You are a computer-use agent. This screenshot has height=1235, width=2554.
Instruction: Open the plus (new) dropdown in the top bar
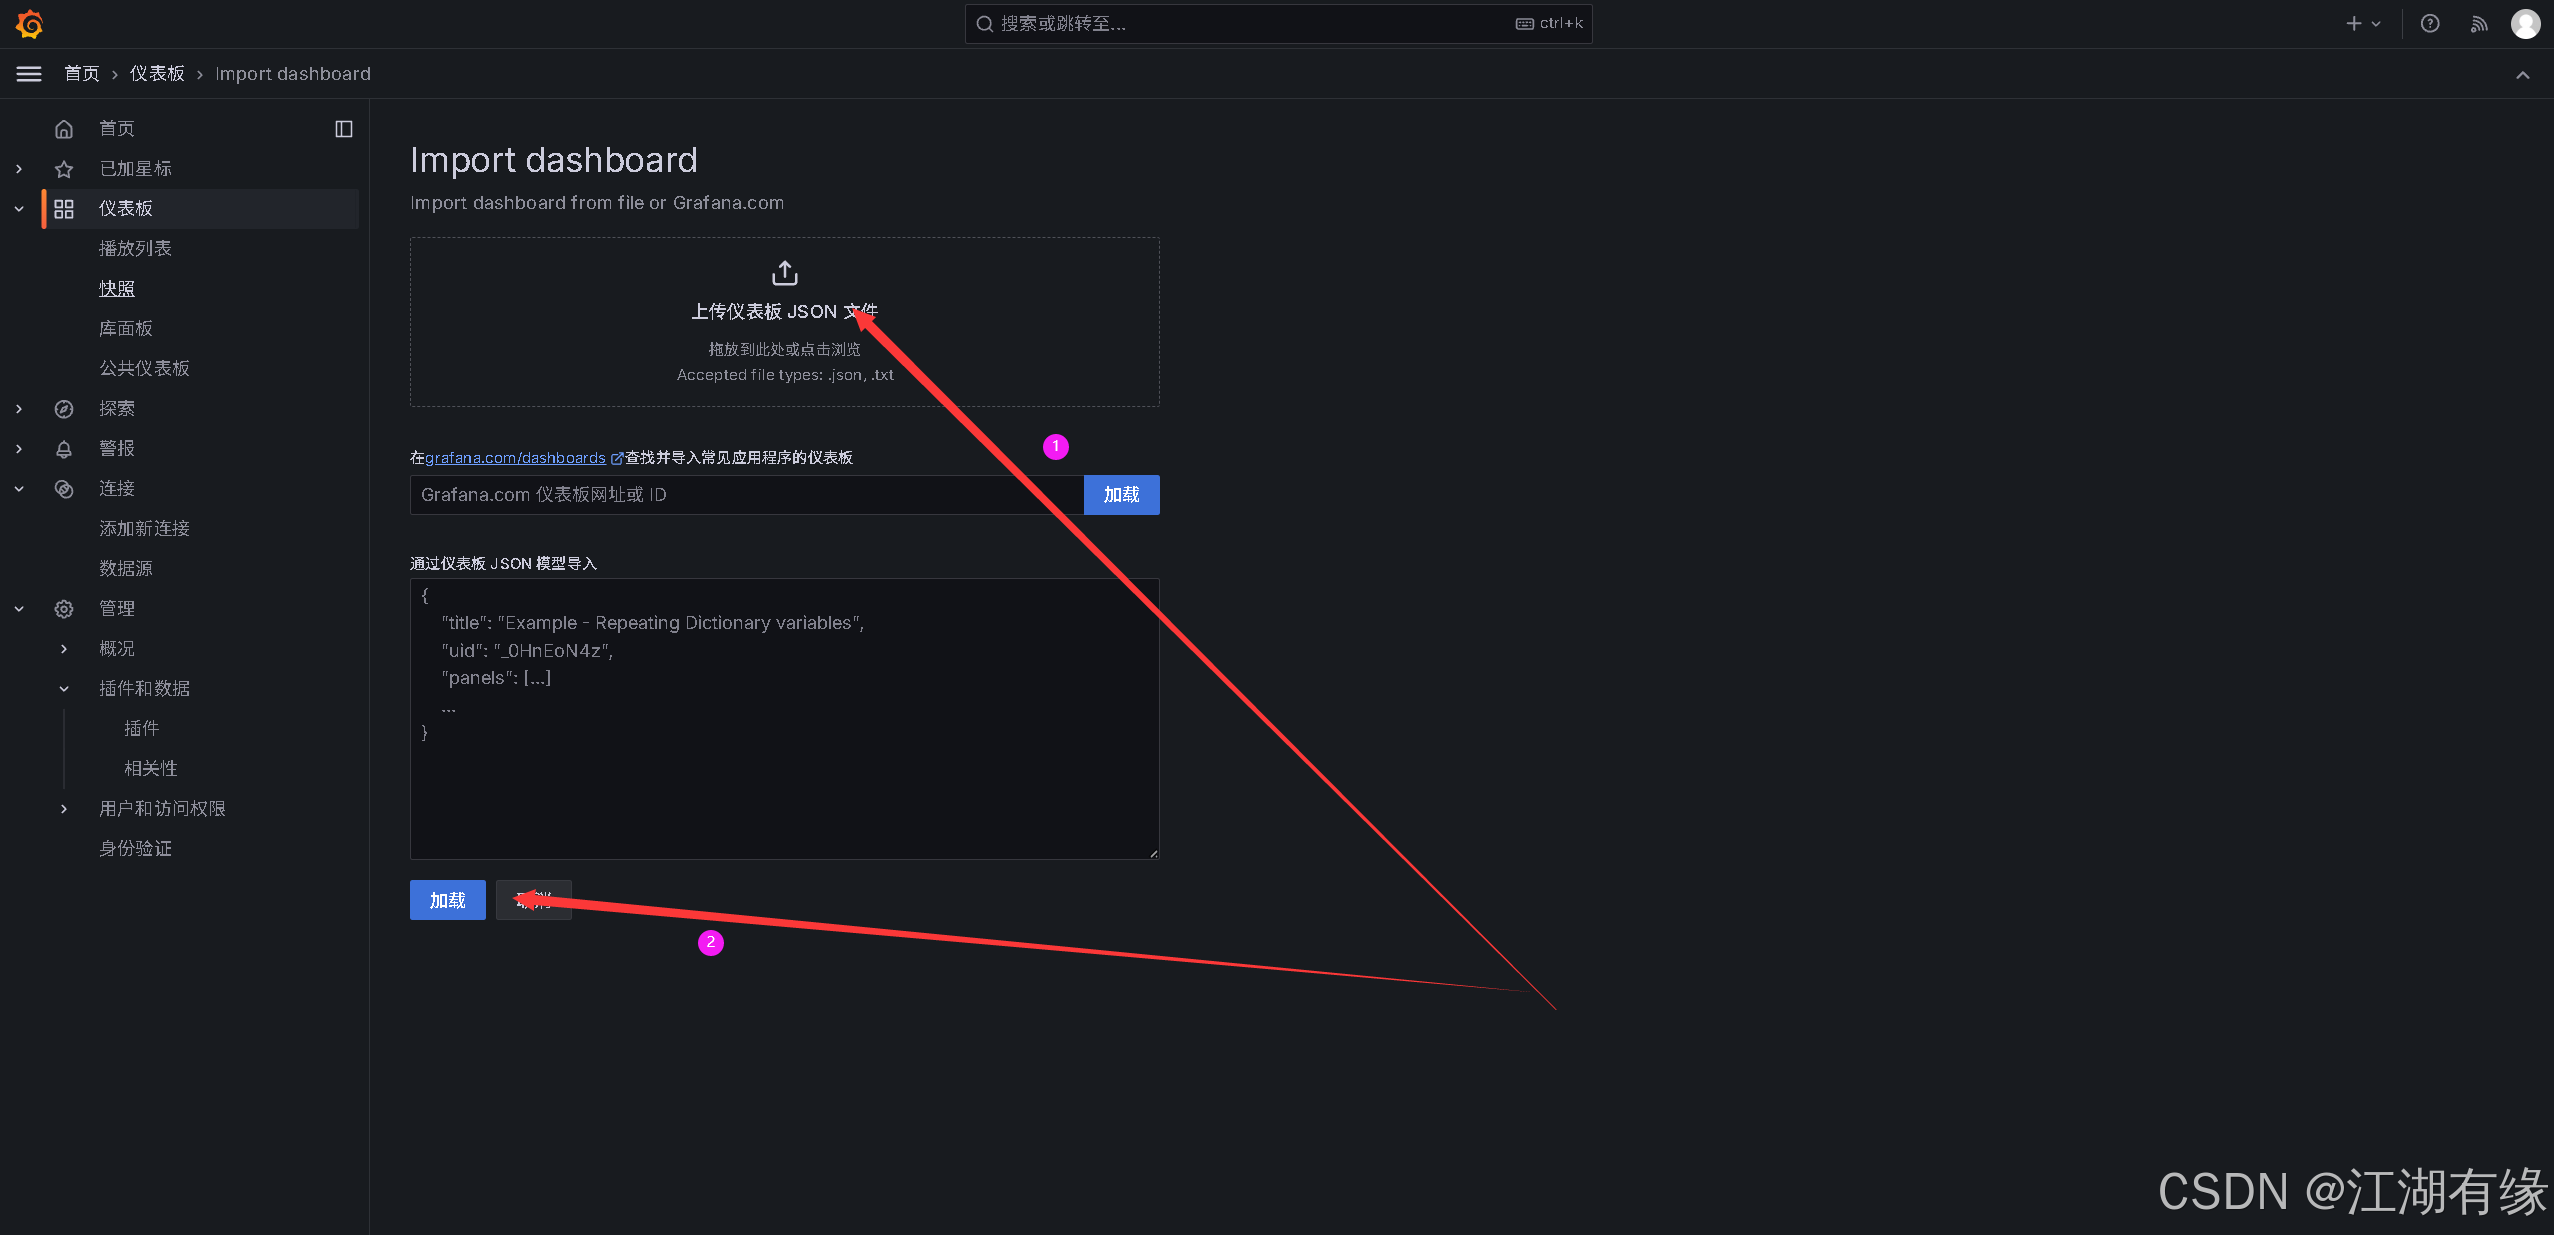pyautogui.click(x=2364, y=24)
